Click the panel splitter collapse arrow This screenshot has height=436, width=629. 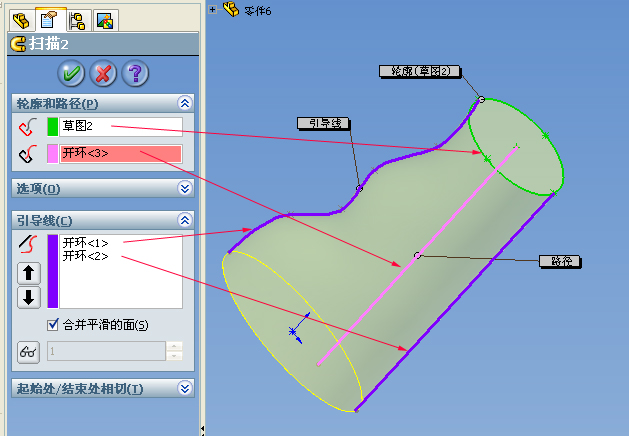click(x=202, y=430)
